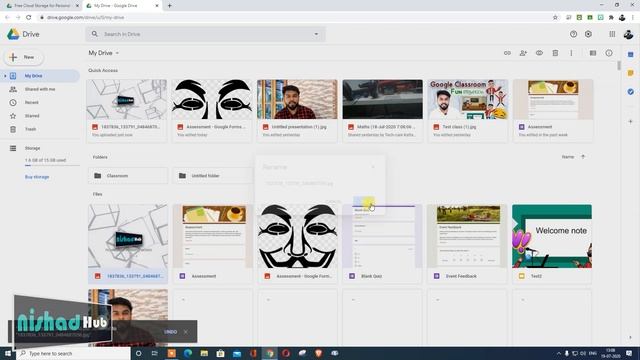The width and height of the screenshot is (640, 360).
Task: Reverse sort direction arrow
Action: pyautogui.click(x=583, y=157)
